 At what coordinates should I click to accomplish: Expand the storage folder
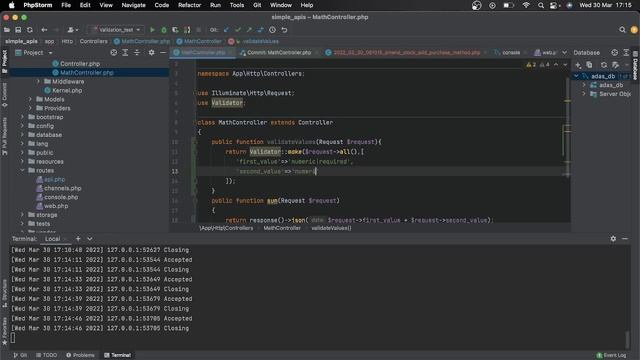coord(22,215)
